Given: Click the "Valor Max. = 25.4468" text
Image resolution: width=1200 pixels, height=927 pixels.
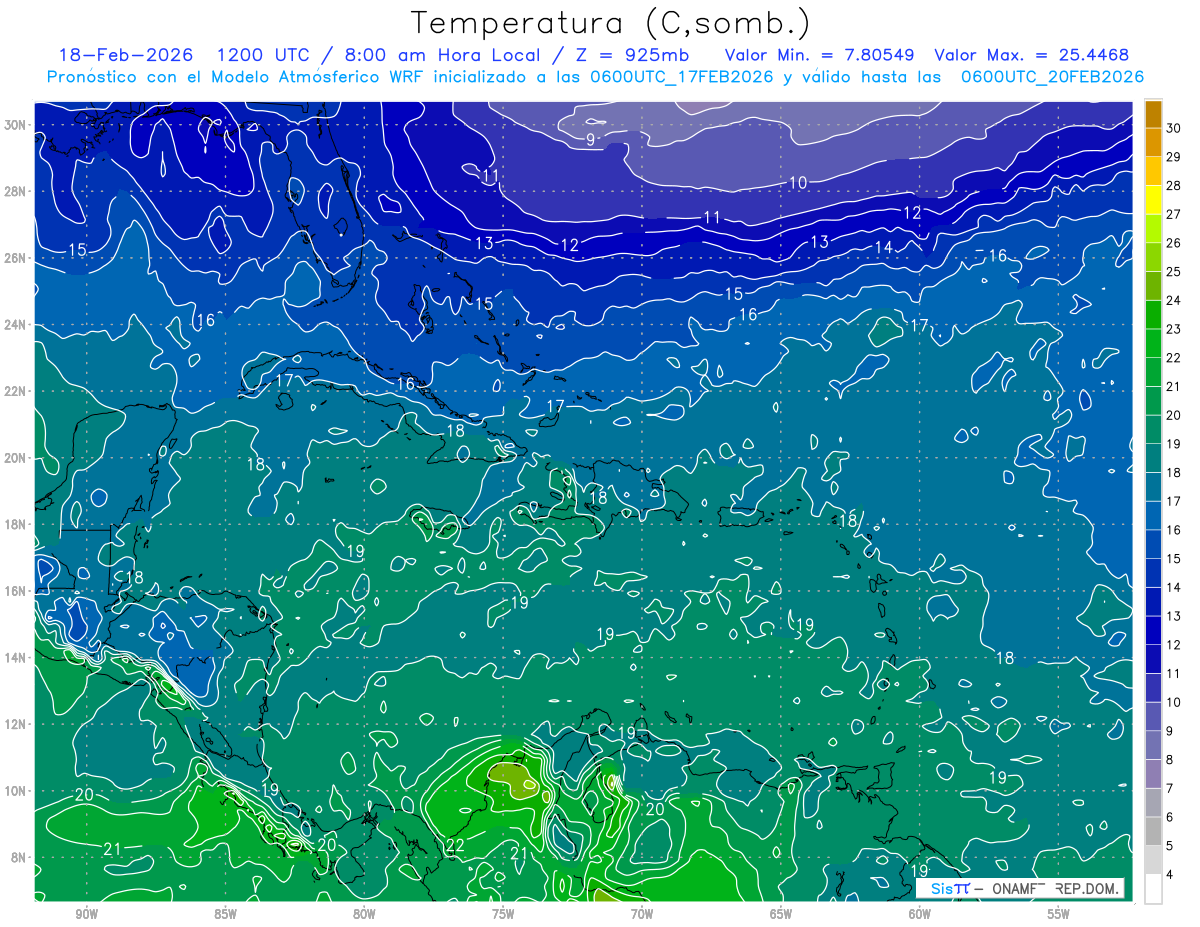Looking at the screenshot, I should click(1032, 55).
